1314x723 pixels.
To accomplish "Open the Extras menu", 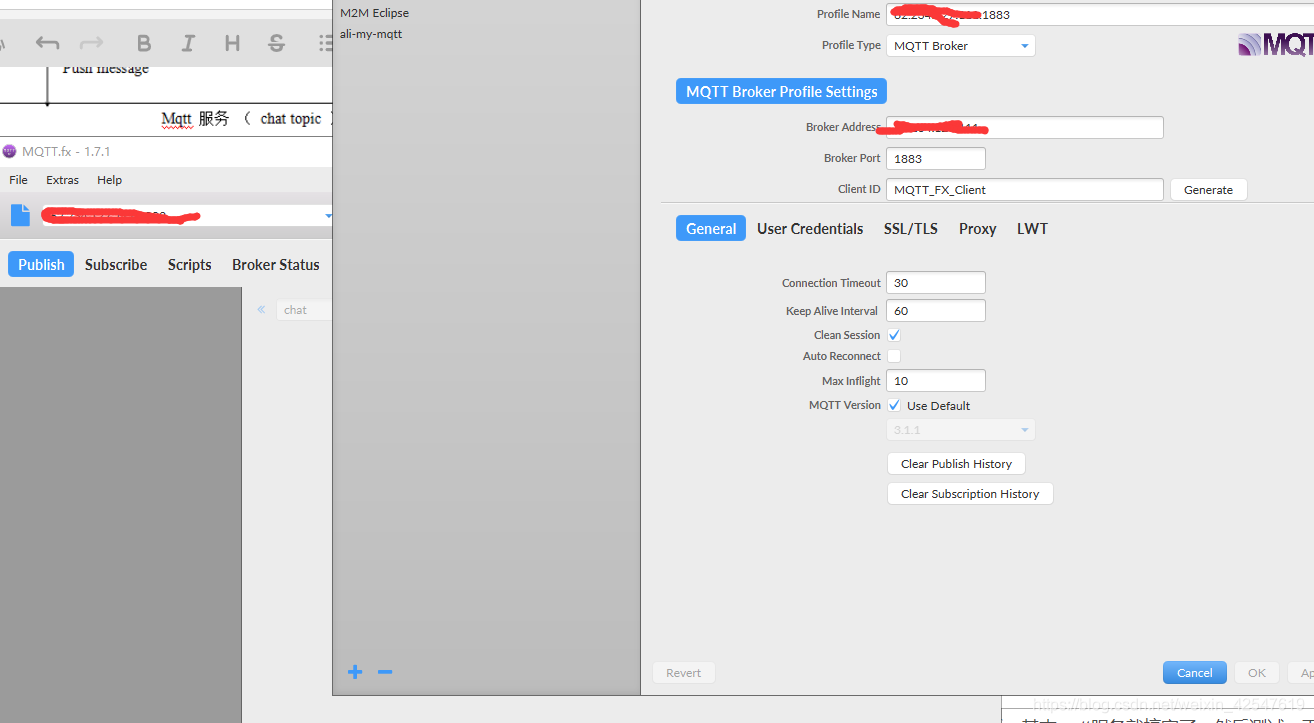I will (62, 180).
